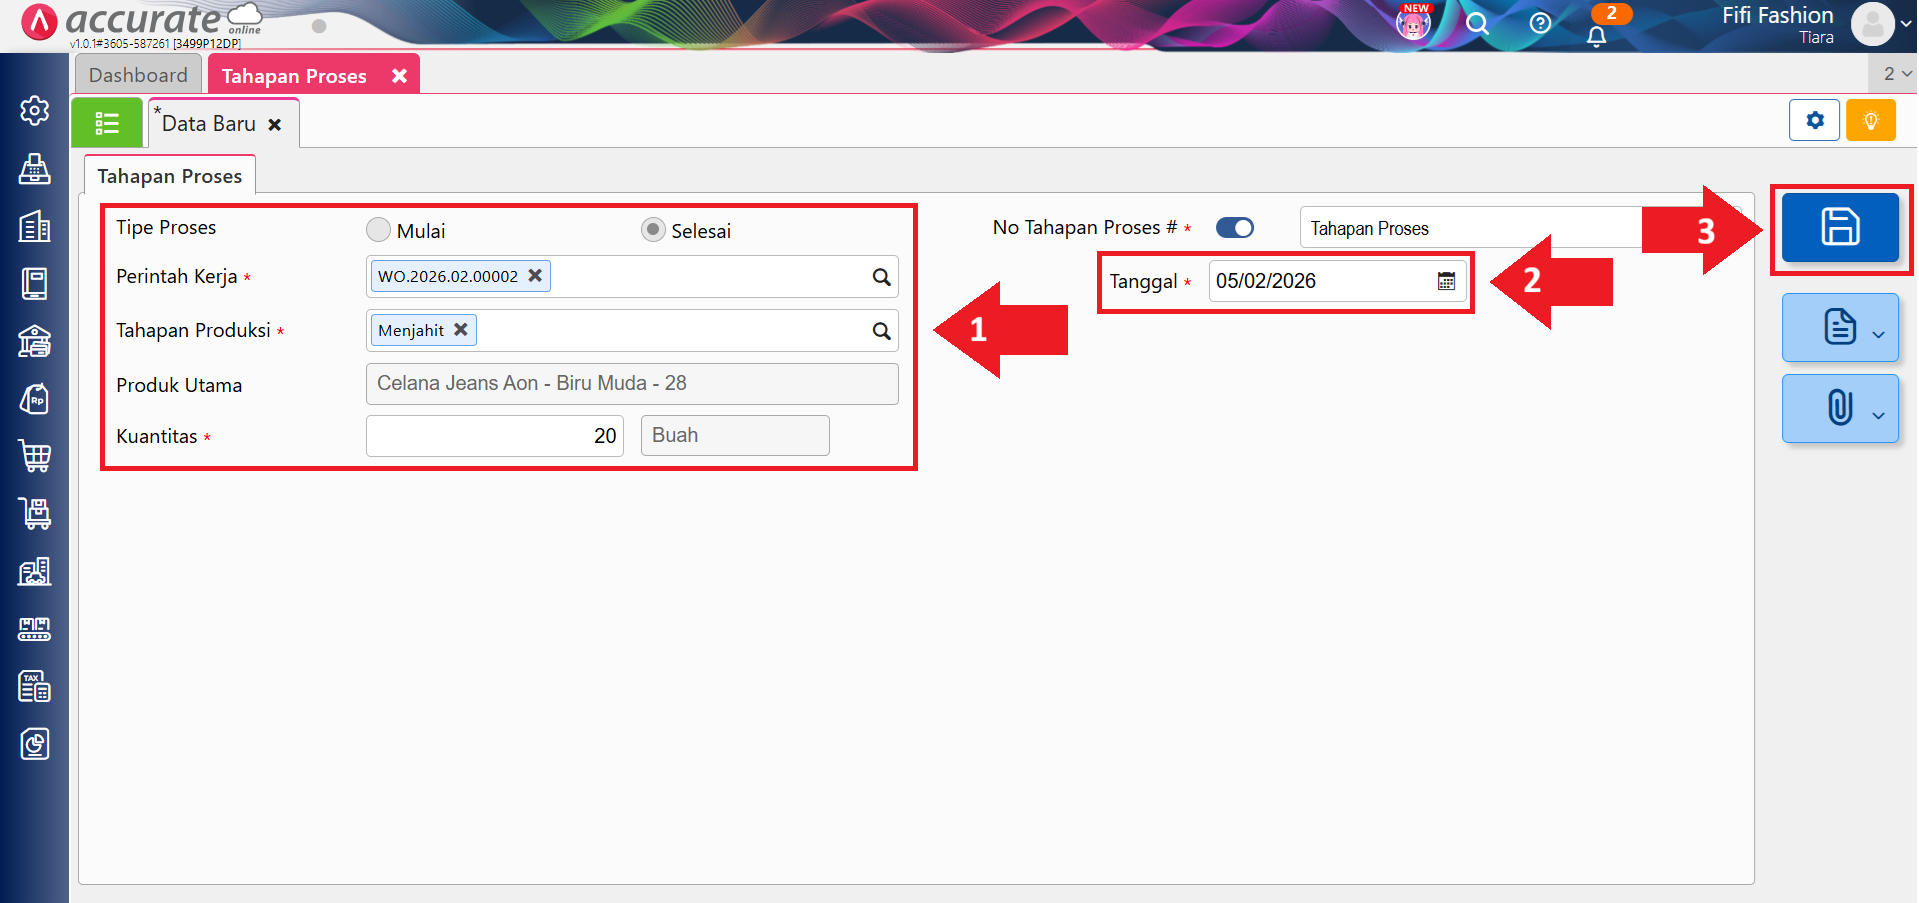Open the shopping cart module in sidebar

35,456
